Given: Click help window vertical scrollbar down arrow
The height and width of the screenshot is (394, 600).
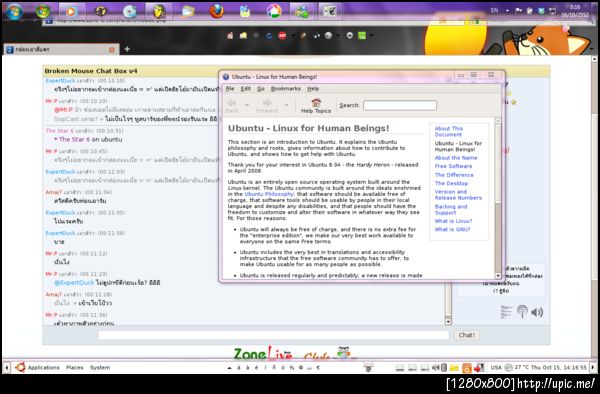Looking at the screenshot, I should (x=498, y=275).
